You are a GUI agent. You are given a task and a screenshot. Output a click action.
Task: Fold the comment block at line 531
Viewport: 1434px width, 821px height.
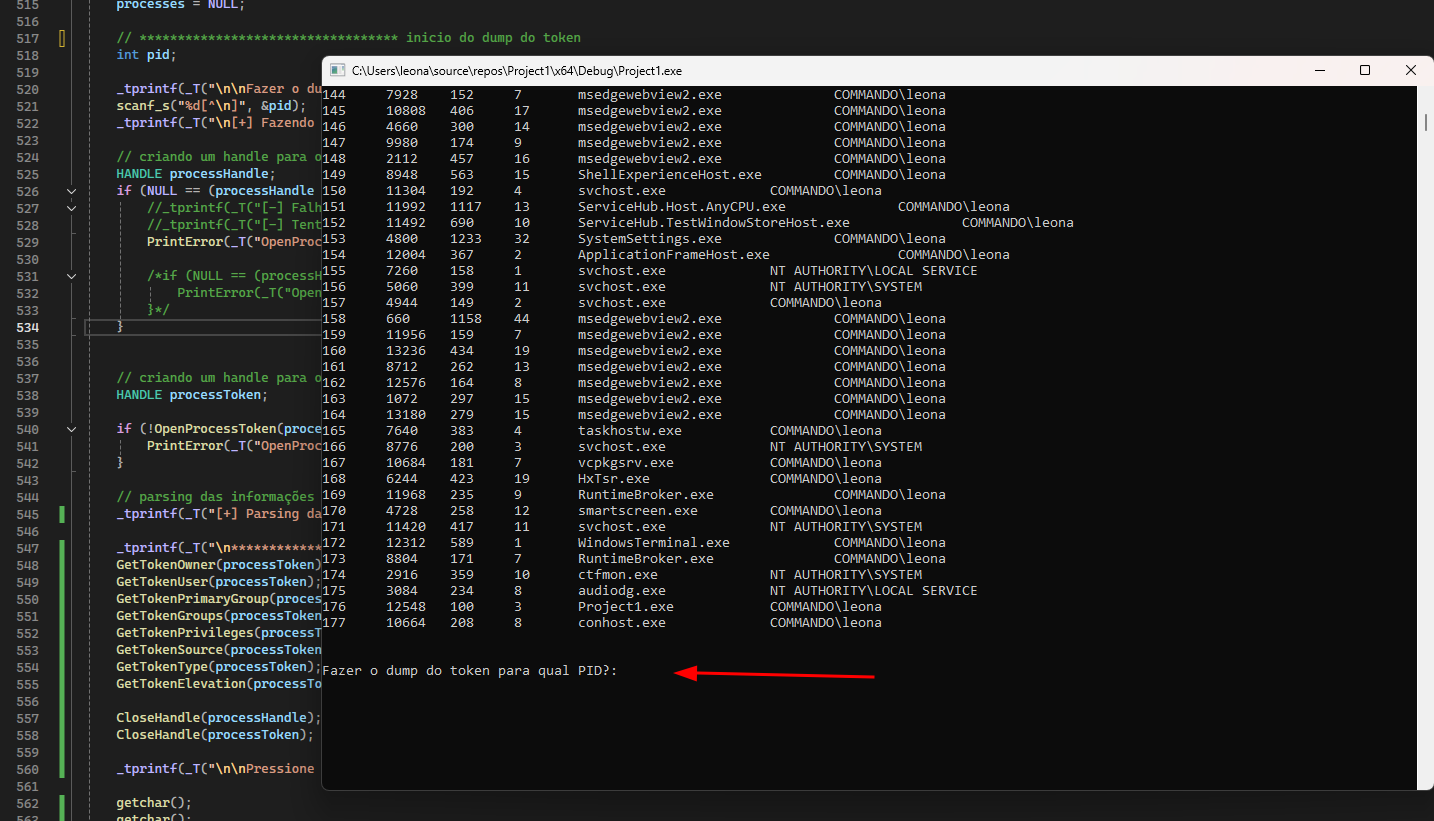(71, 276)
